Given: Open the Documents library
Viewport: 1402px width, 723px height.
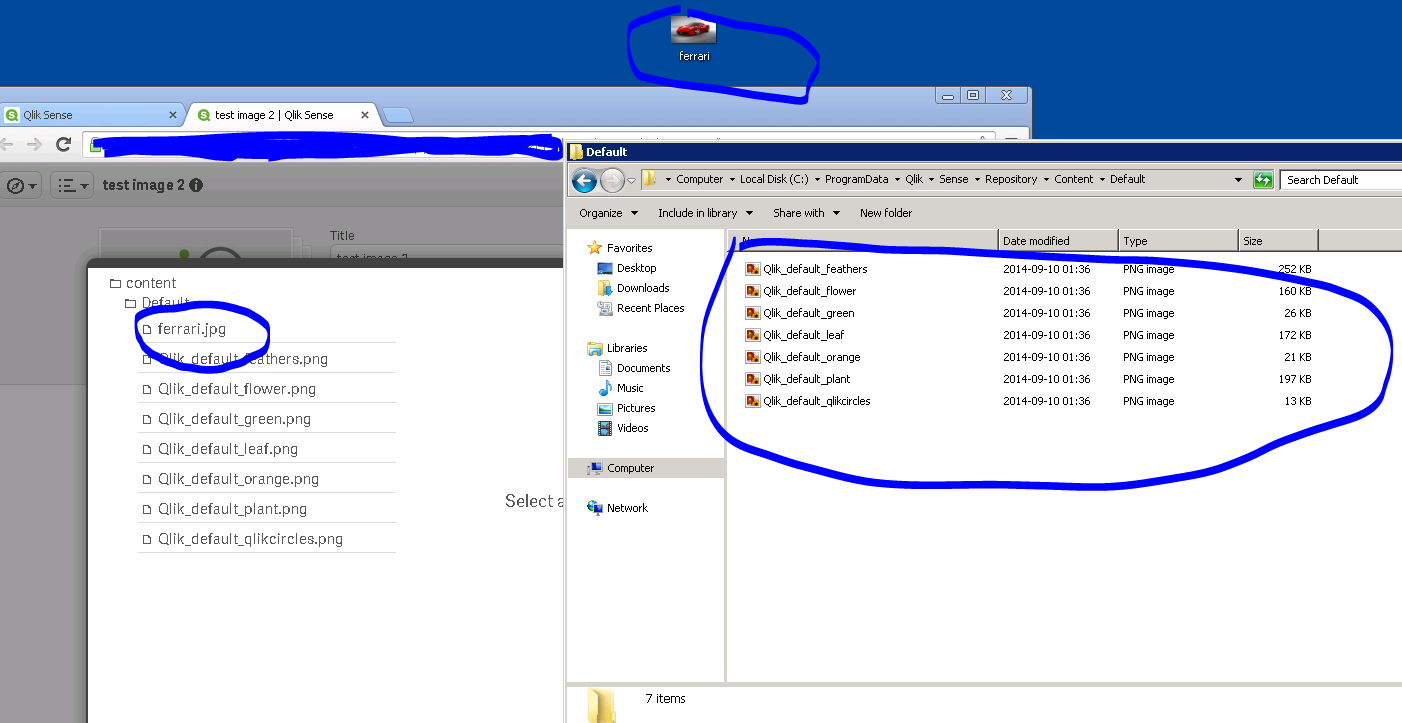Looking at the screenshot, I should [x=643, y=368].
